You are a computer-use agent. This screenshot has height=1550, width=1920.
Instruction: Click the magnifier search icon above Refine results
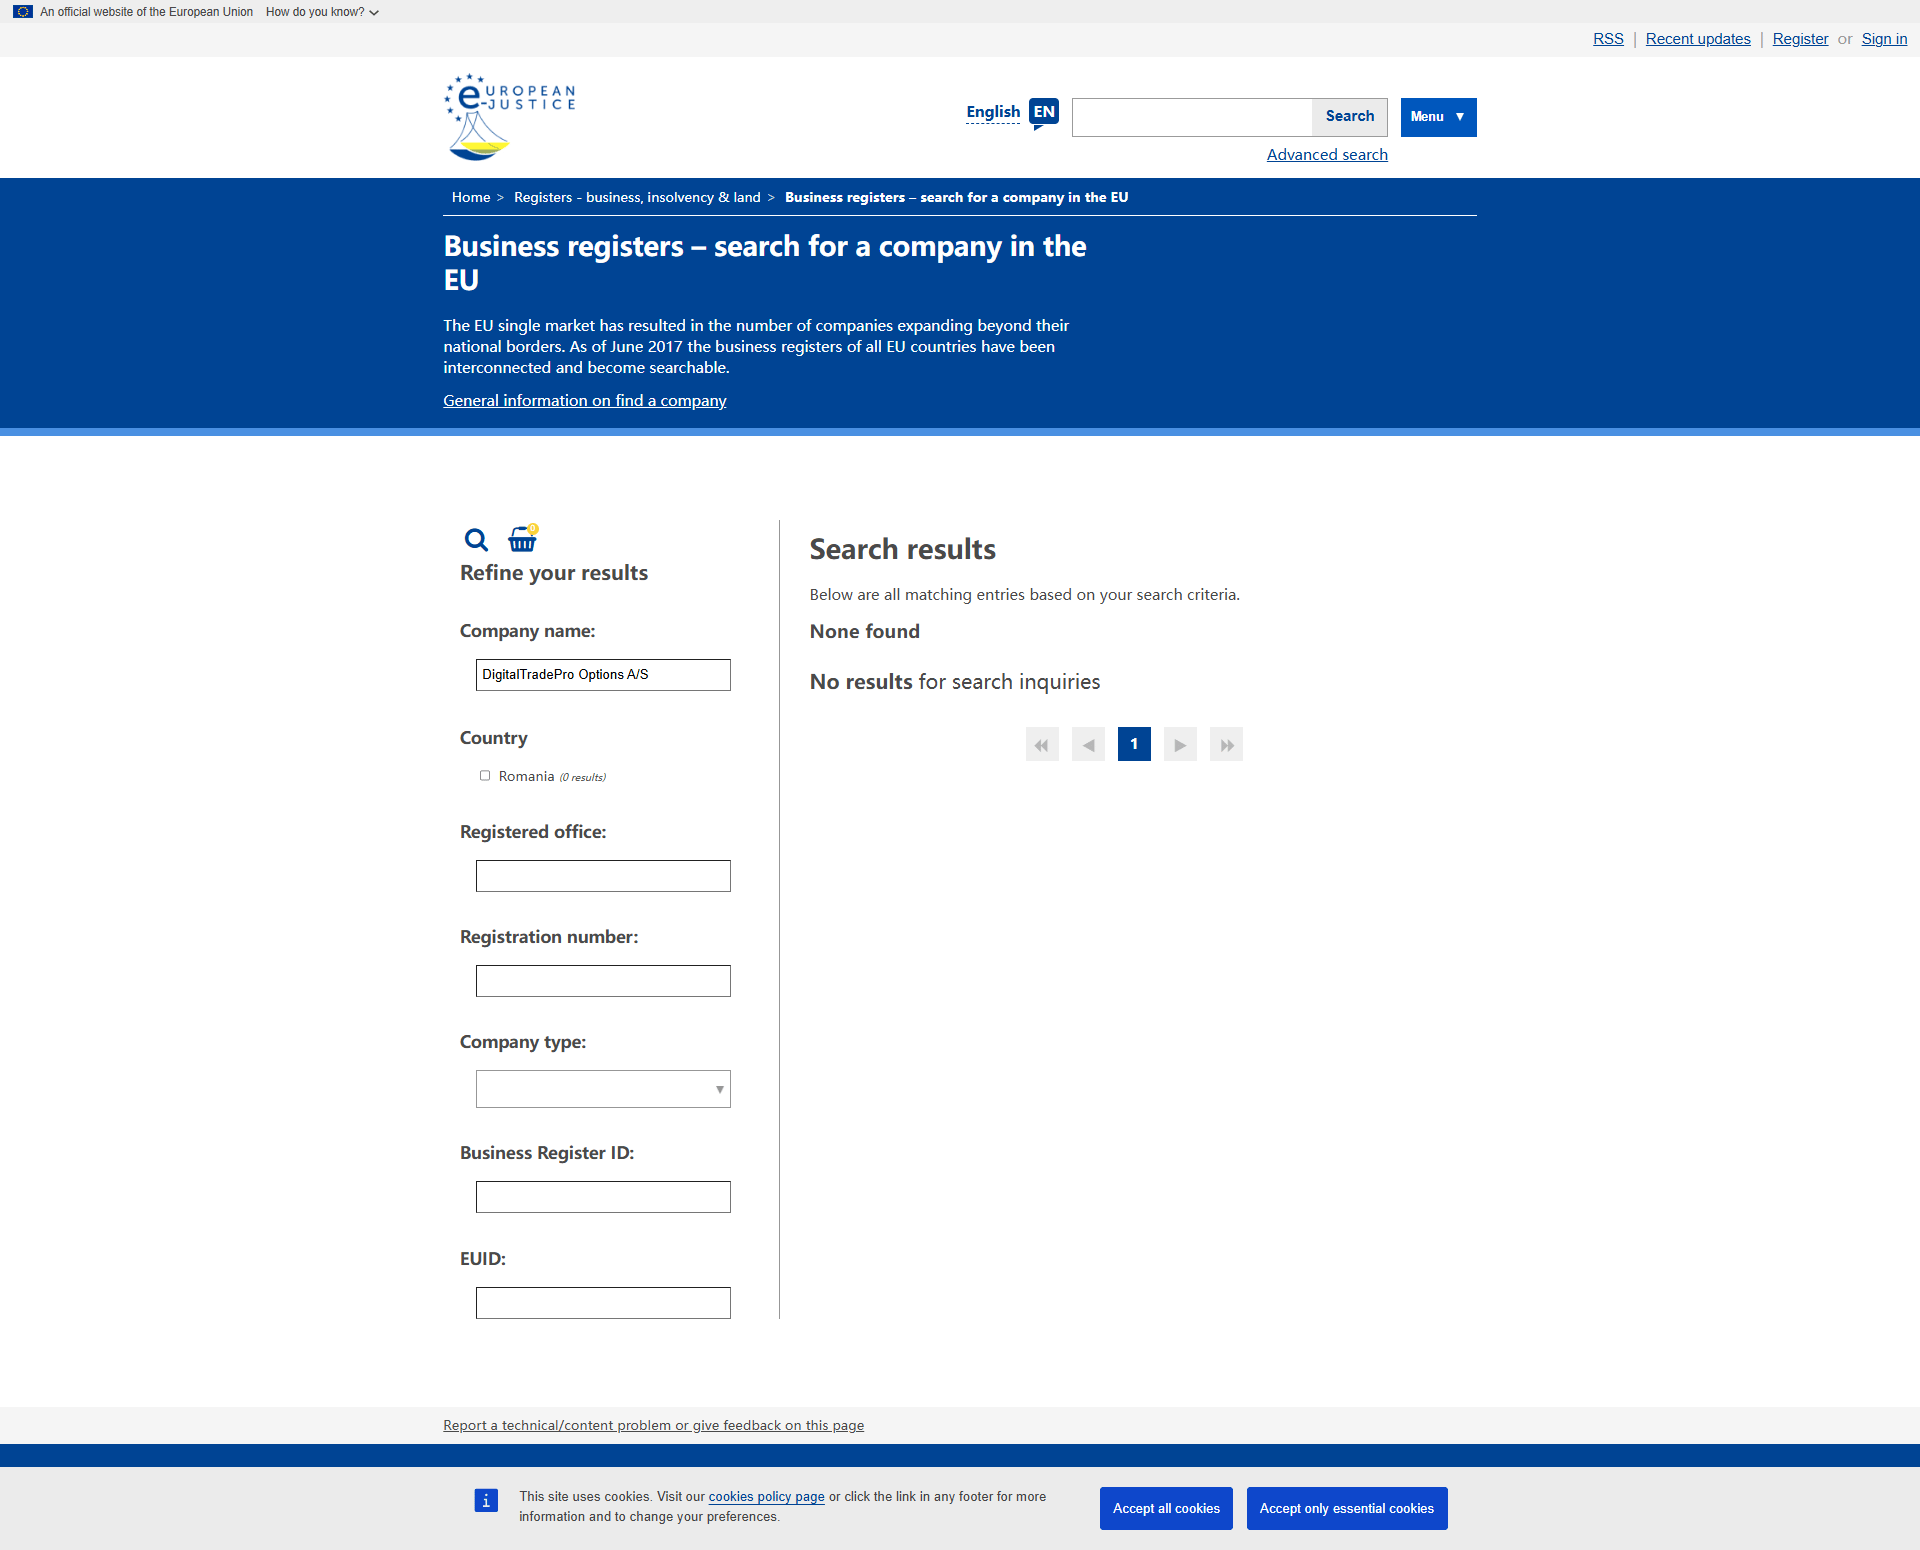click(476, 540)
